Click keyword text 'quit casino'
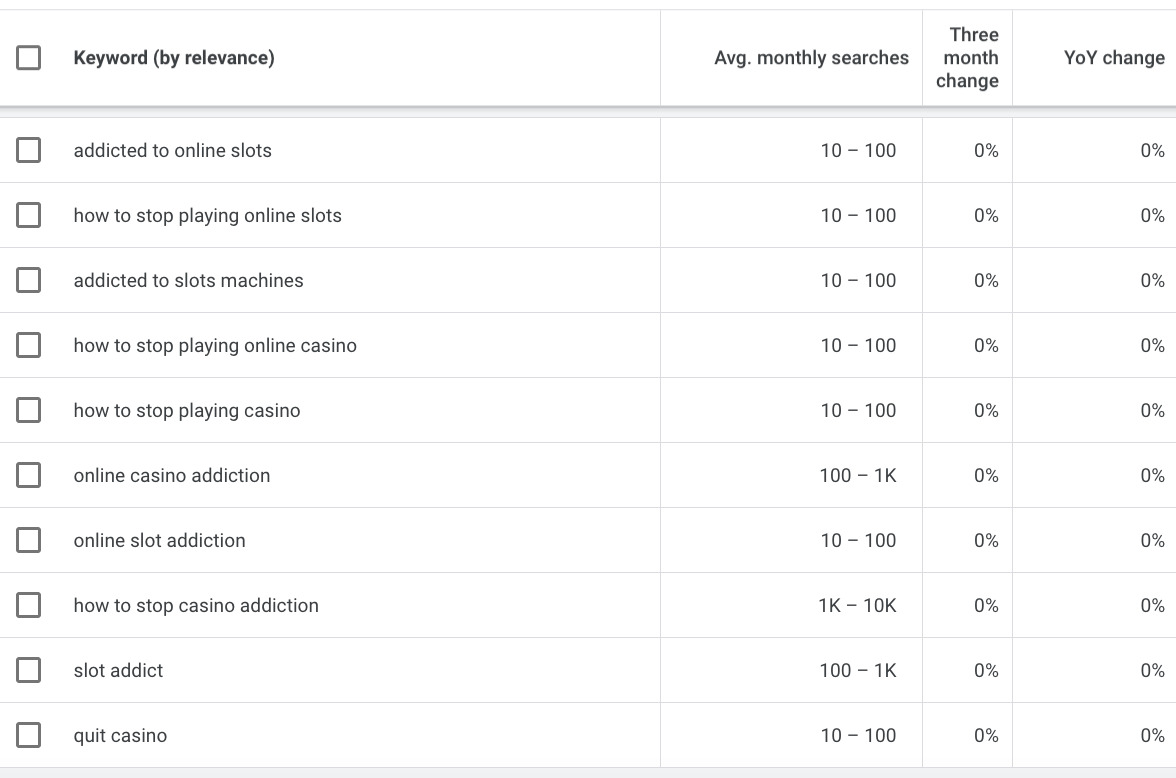Viewport: 1176px width, 778px height. coord(120,735)
